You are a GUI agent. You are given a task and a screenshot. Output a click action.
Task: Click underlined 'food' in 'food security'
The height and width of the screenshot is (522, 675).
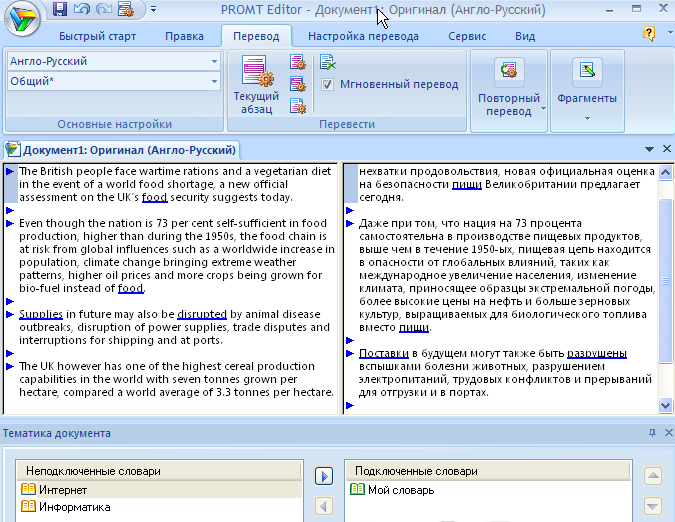pyautogui.click(x=155, y=197)
